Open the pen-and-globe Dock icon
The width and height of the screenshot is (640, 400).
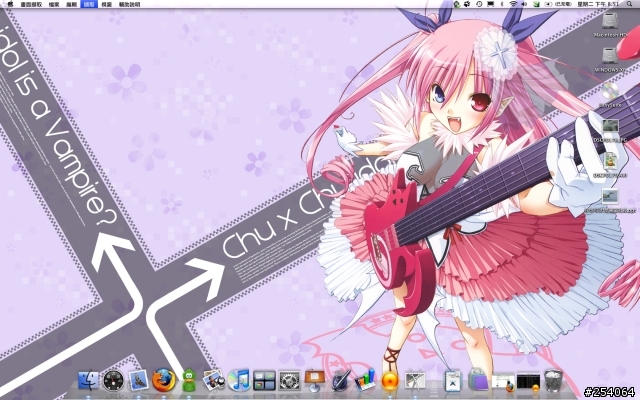(340, 380)
